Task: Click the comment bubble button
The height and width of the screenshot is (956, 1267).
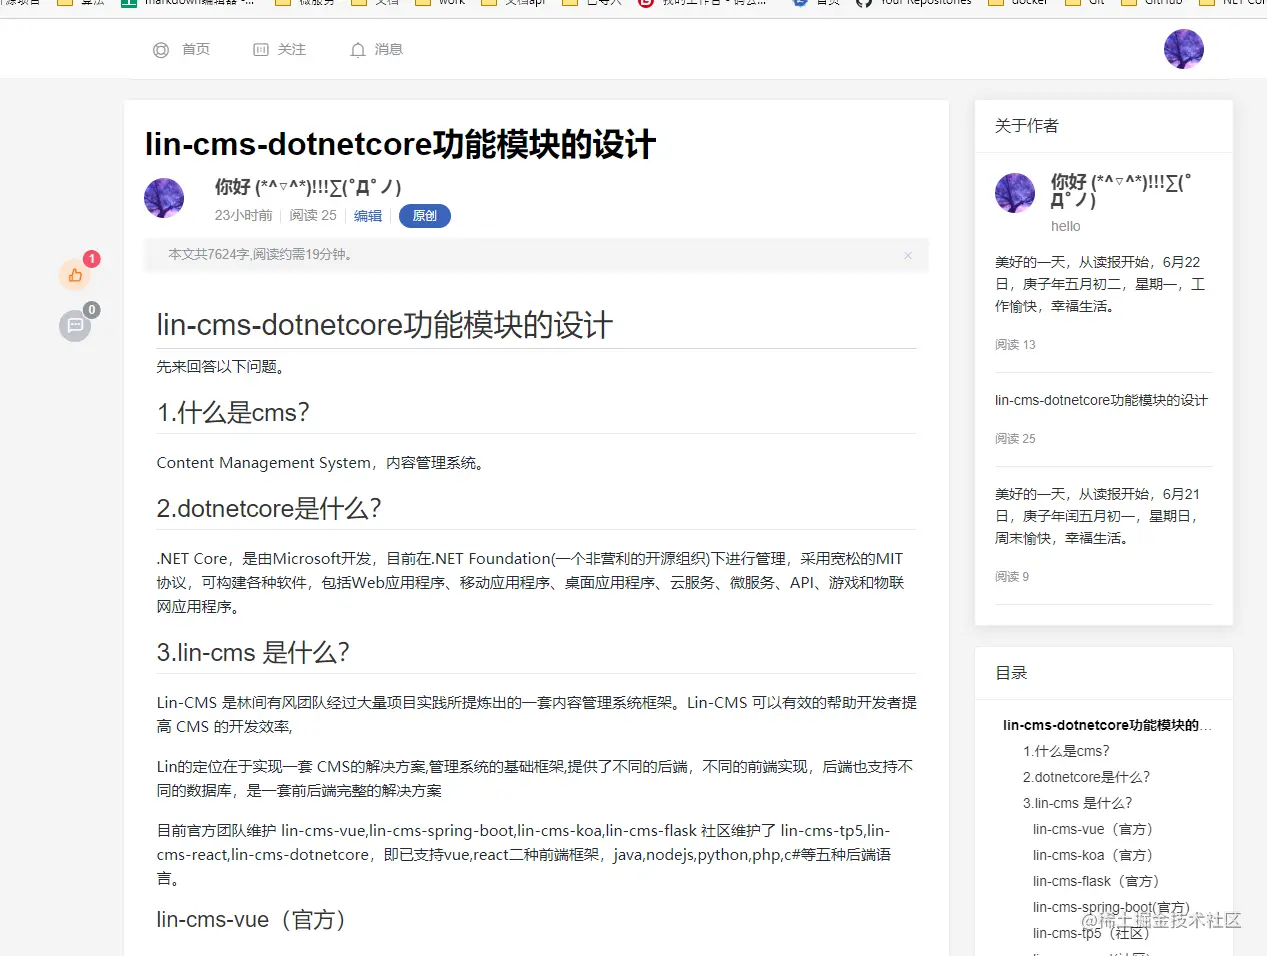Action: (75, 326)
